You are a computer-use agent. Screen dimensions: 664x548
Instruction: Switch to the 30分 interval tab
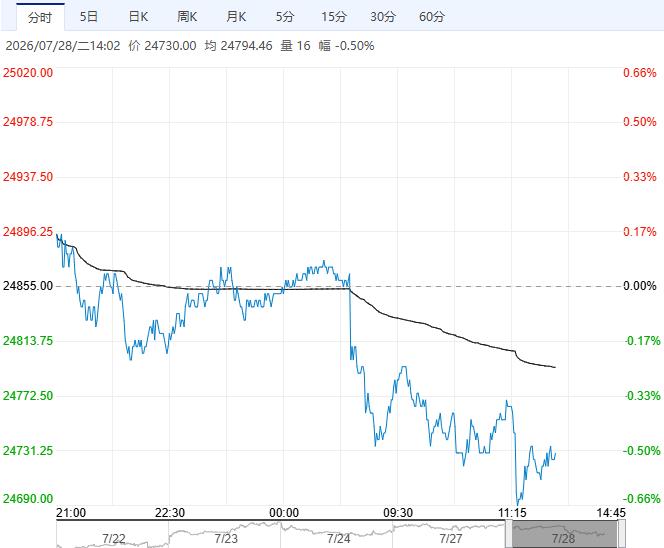(383, 17)
